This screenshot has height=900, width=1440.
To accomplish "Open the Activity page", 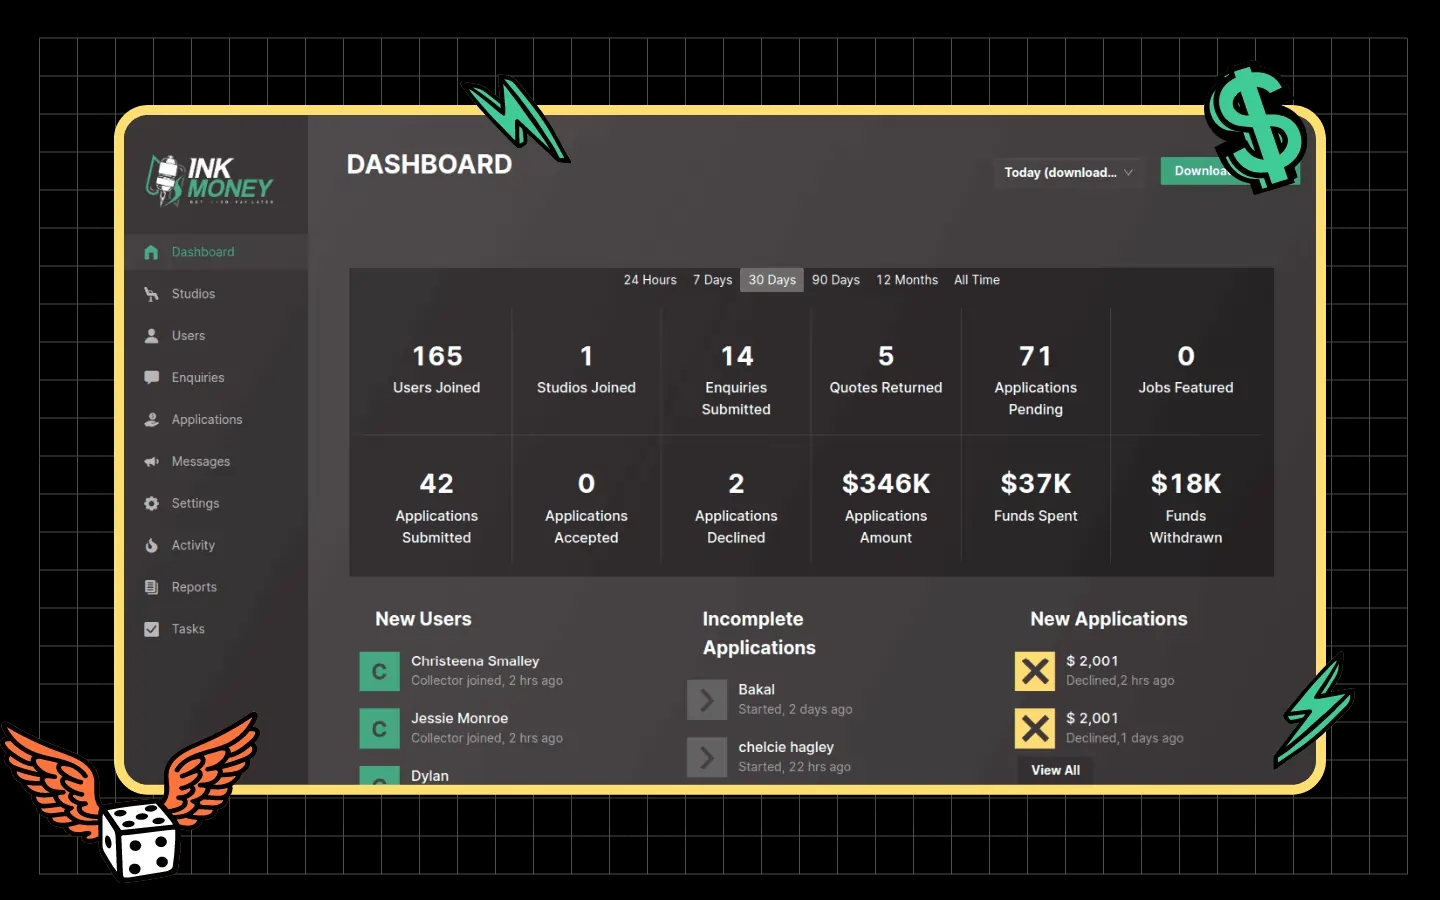I will [193, 546].
